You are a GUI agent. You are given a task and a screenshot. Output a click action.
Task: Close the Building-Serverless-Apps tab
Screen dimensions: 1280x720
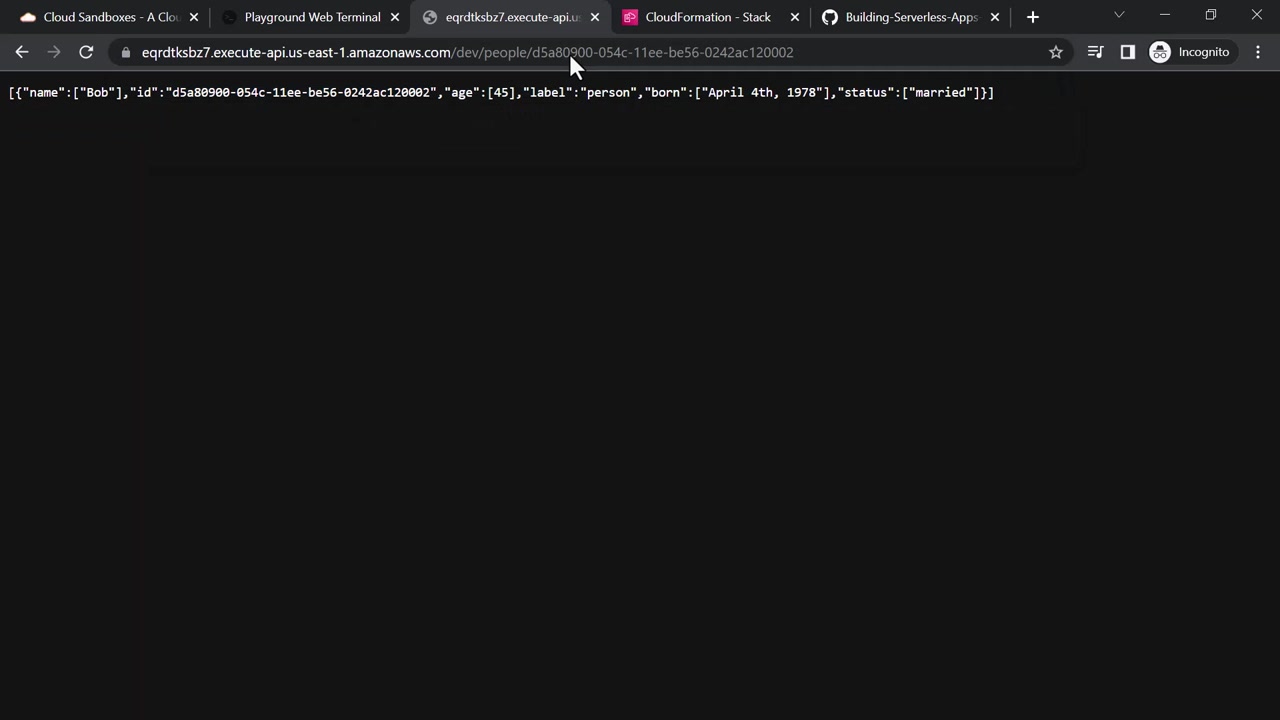point(994,17)
